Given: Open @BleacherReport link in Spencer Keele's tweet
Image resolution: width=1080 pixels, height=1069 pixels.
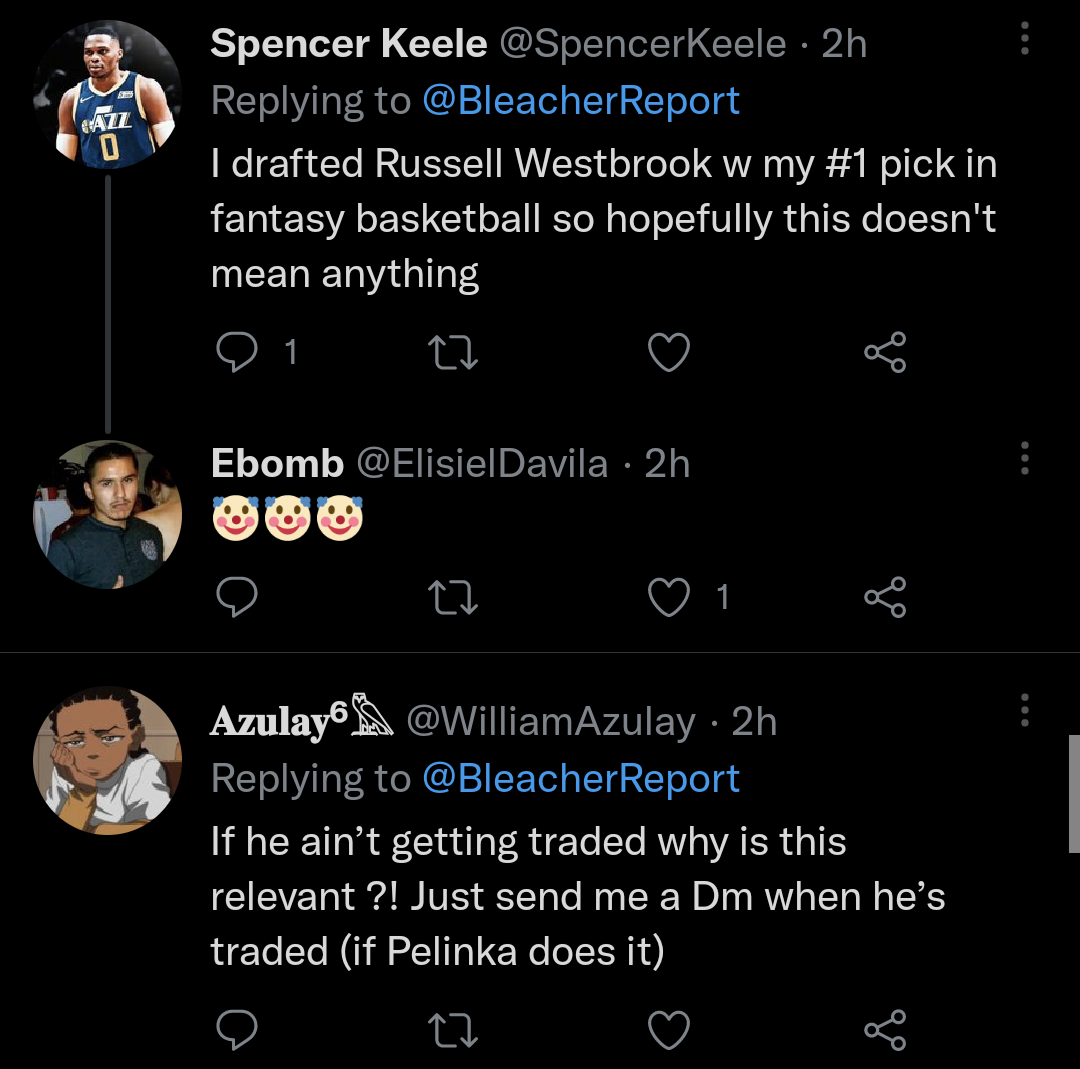Looking at the screenshot, I should [x=581, y=101].
